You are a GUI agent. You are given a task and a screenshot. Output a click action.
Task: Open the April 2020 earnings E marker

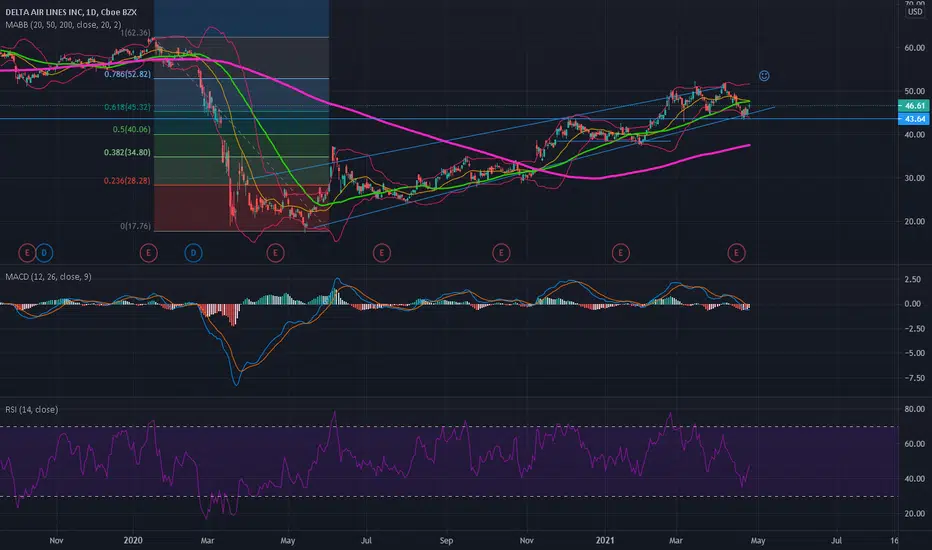click(275, 253)
